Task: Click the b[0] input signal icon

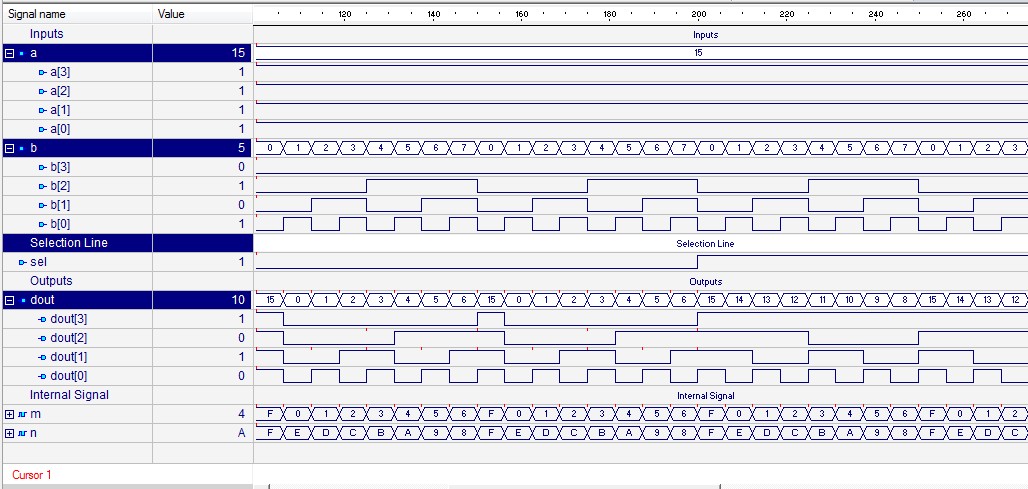Action: [43, 224]
